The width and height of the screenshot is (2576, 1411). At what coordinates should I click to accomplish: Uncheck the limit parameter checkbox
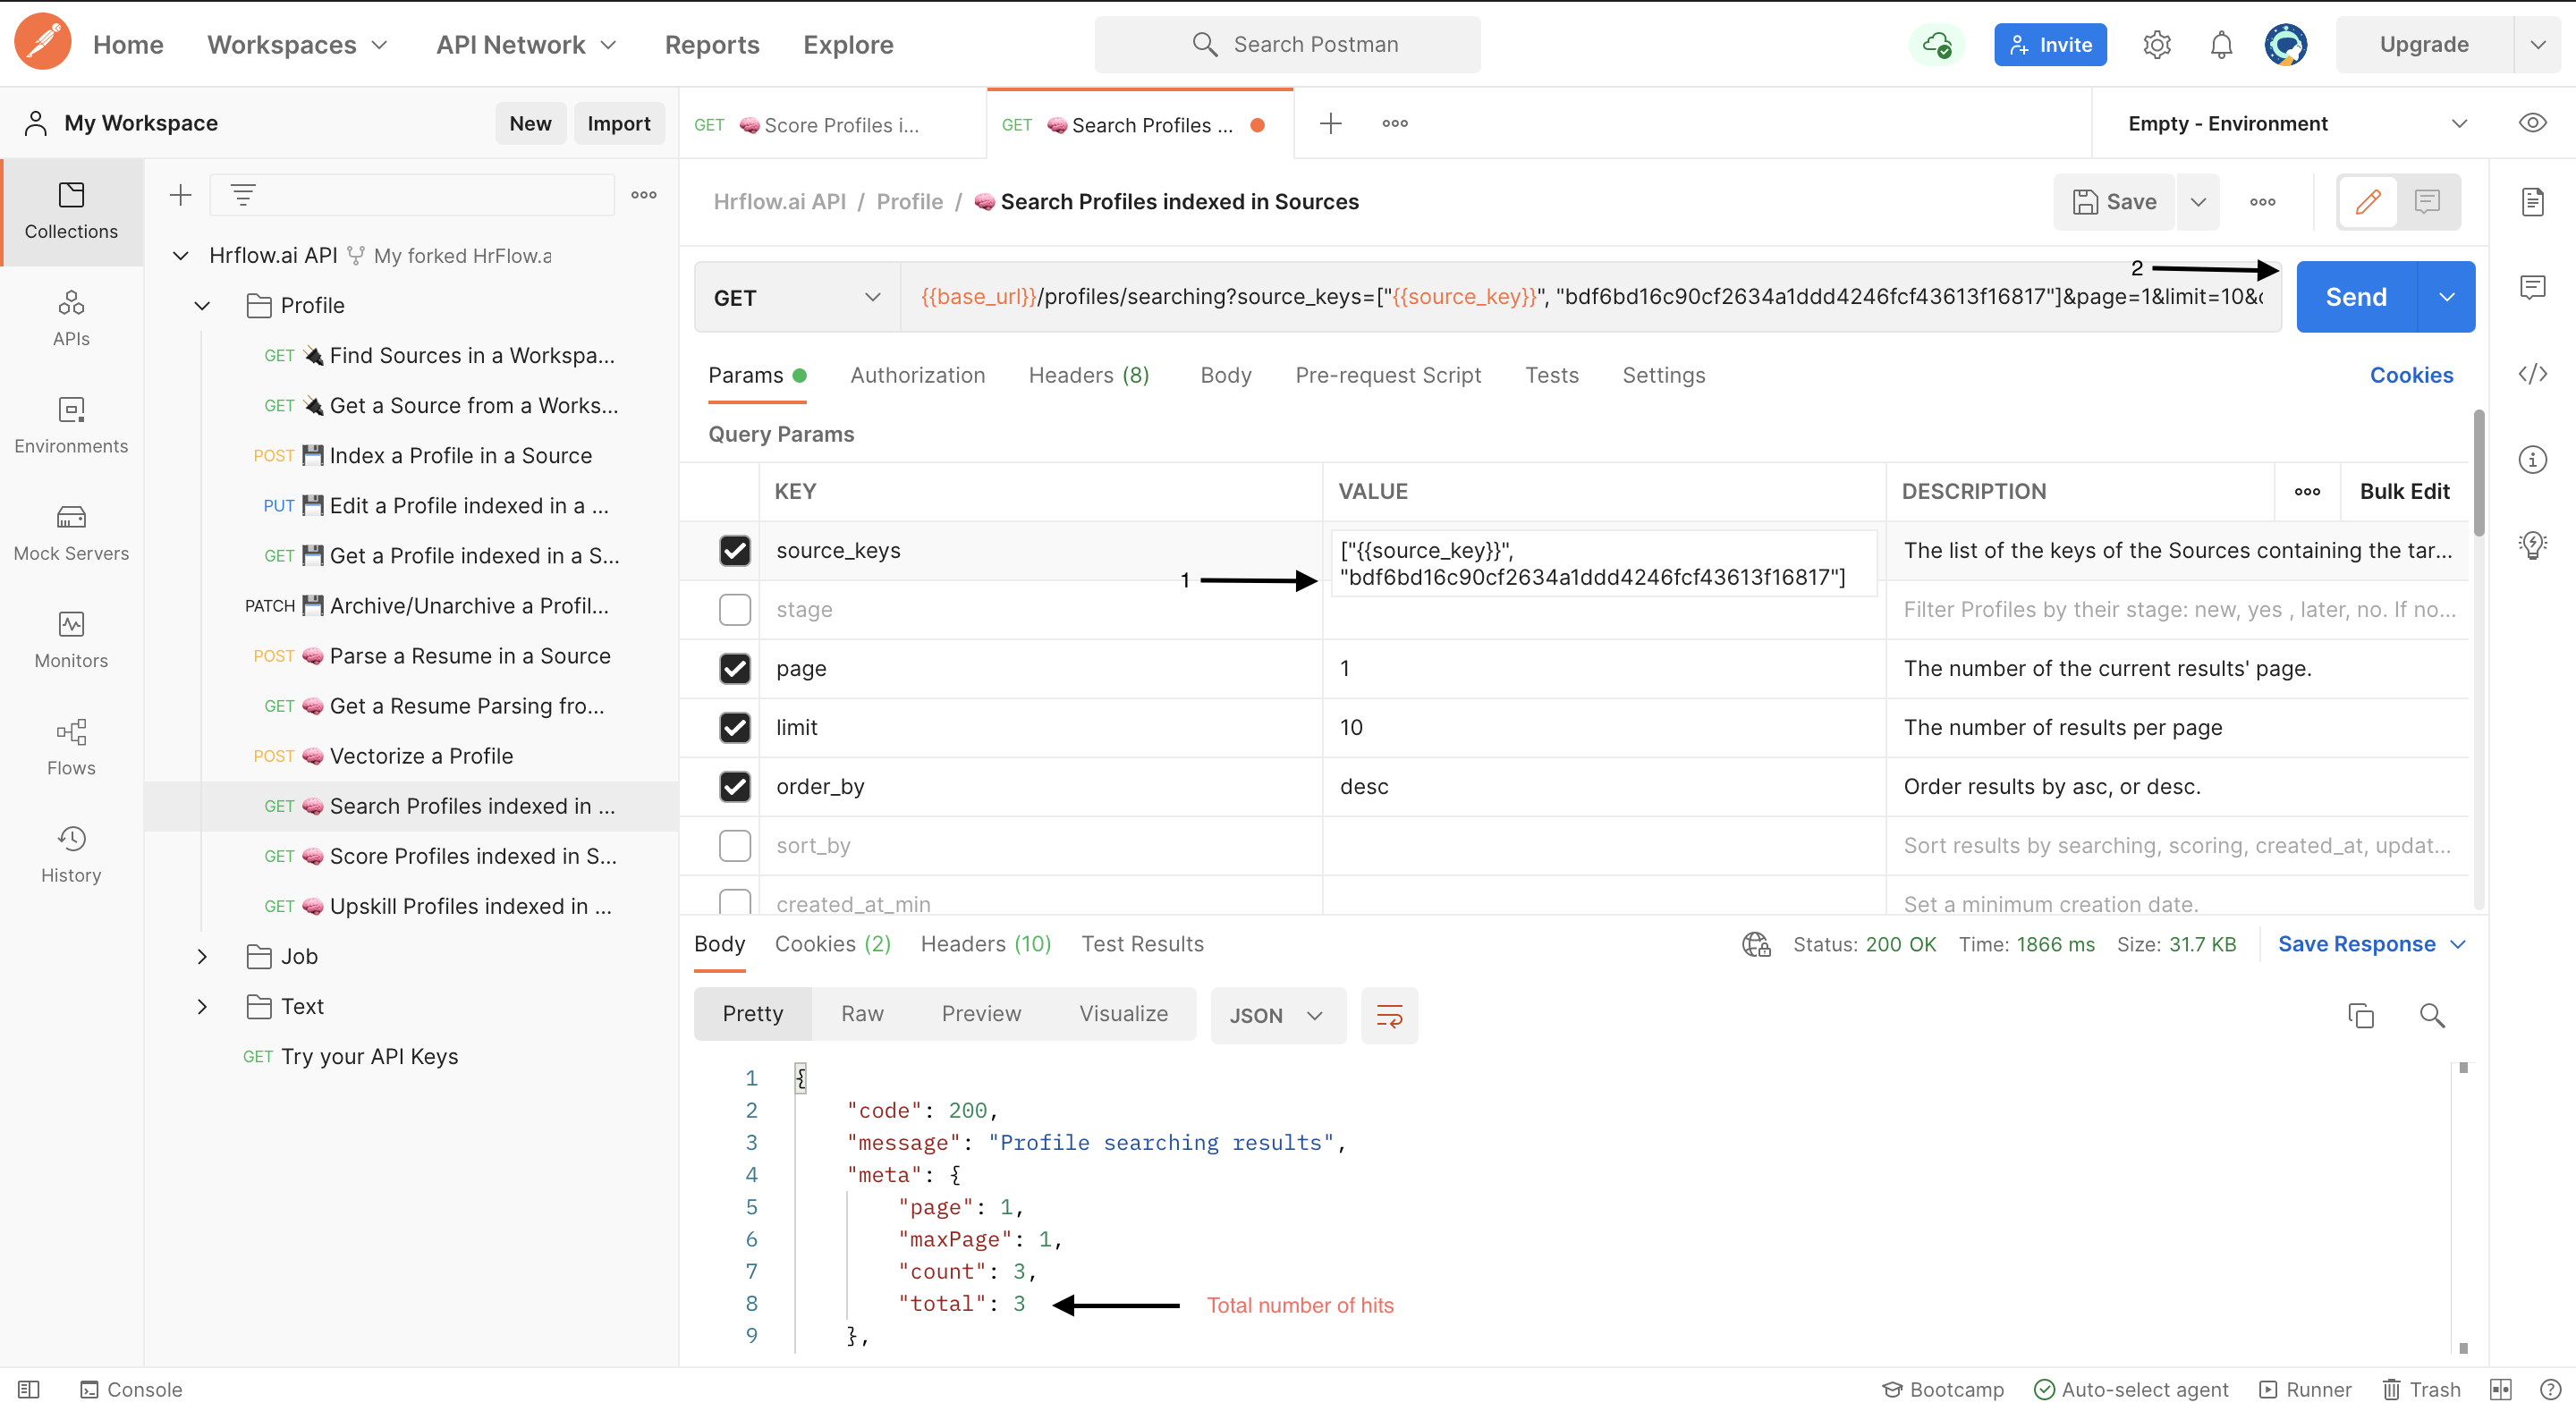735,727
